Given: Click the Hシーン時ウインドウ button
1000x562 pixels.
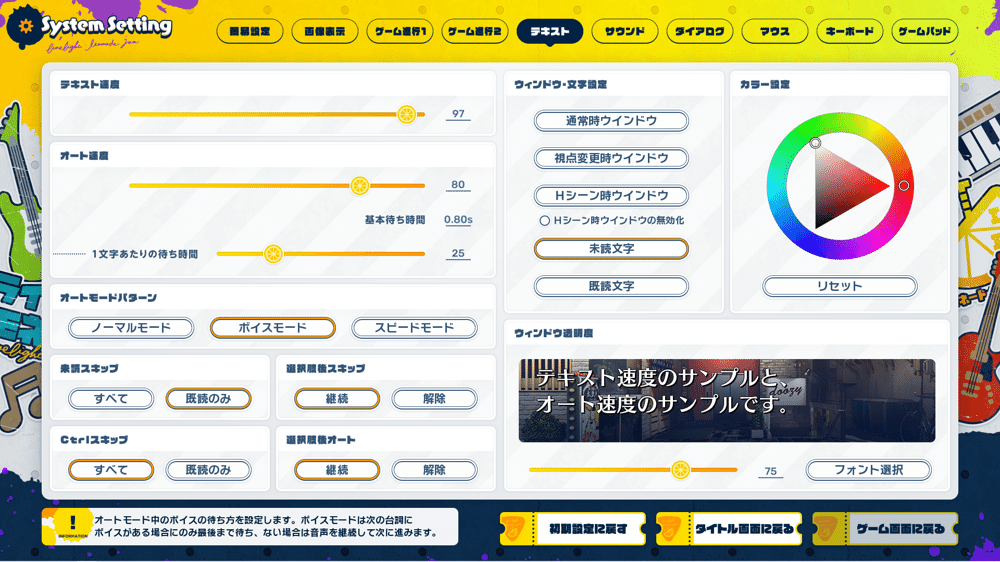Looking at the screenshot, I should coord(611,196).
